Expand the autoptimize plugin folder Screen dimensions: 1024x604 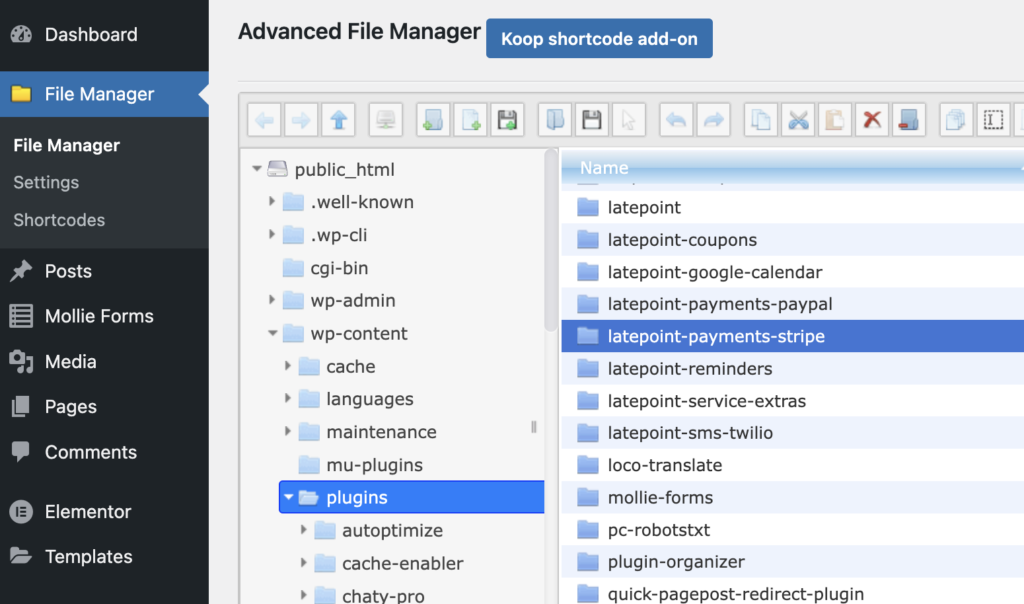coord(305,530)
